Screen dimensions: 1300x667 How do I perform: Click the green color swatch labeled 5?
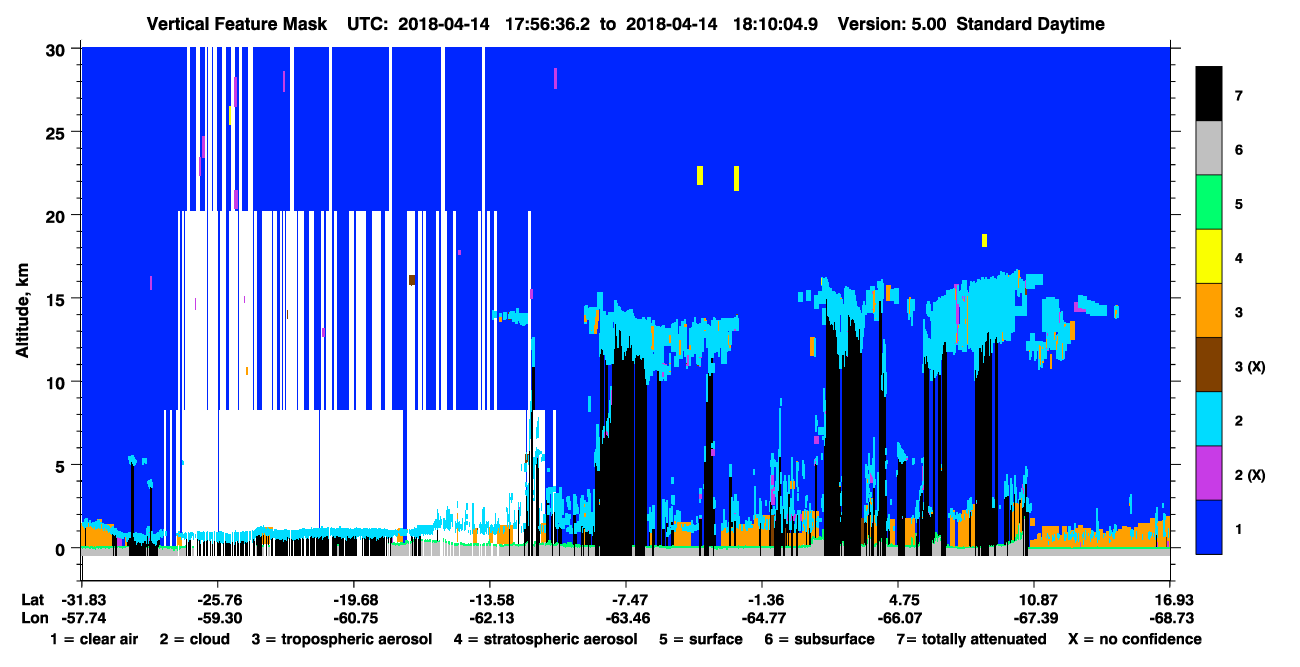point(1209,203)
